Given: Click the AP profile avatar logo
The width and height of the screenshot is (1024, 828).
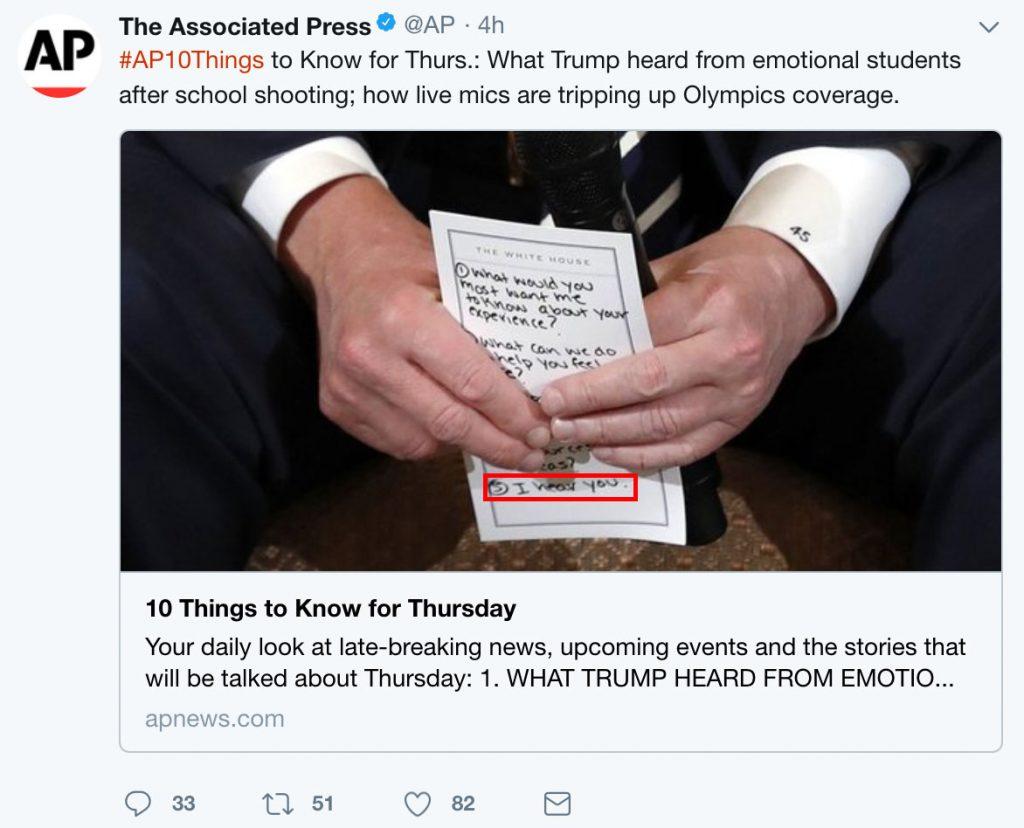Looking at the screenshot, I should [59, 56].
